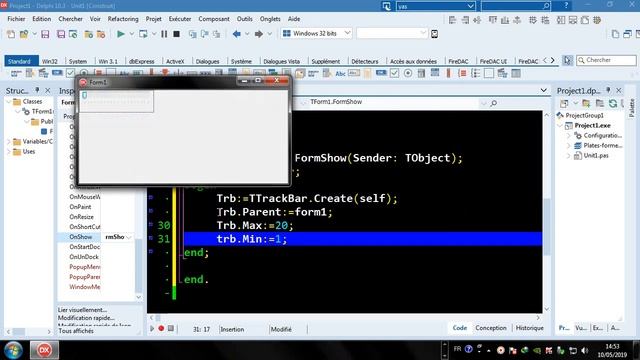Click the volume icon in system tray
Screen dimensions: 640x360
[585, 350]
